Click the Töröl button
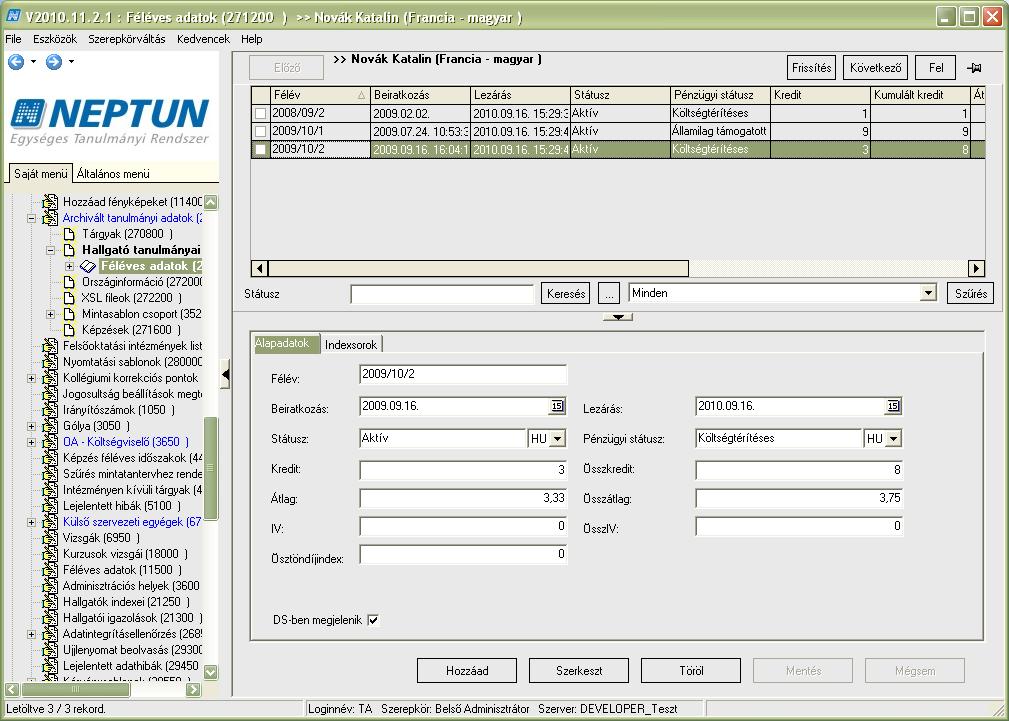This screenshot has height=721, width=1009. pyautogui.click(x=691, y=671)
